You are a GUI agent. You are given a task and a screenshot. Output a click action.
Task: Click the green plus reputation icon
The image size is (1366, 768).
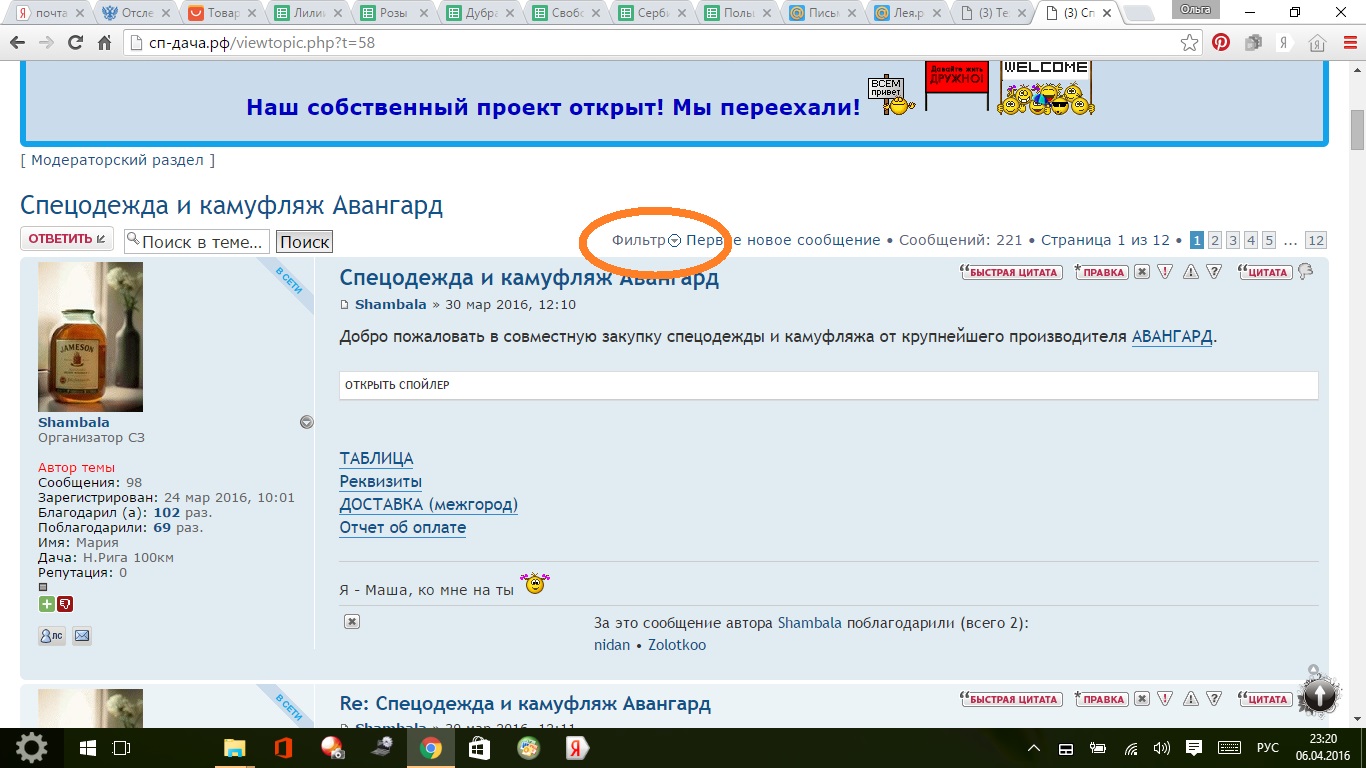pos(46,604)
